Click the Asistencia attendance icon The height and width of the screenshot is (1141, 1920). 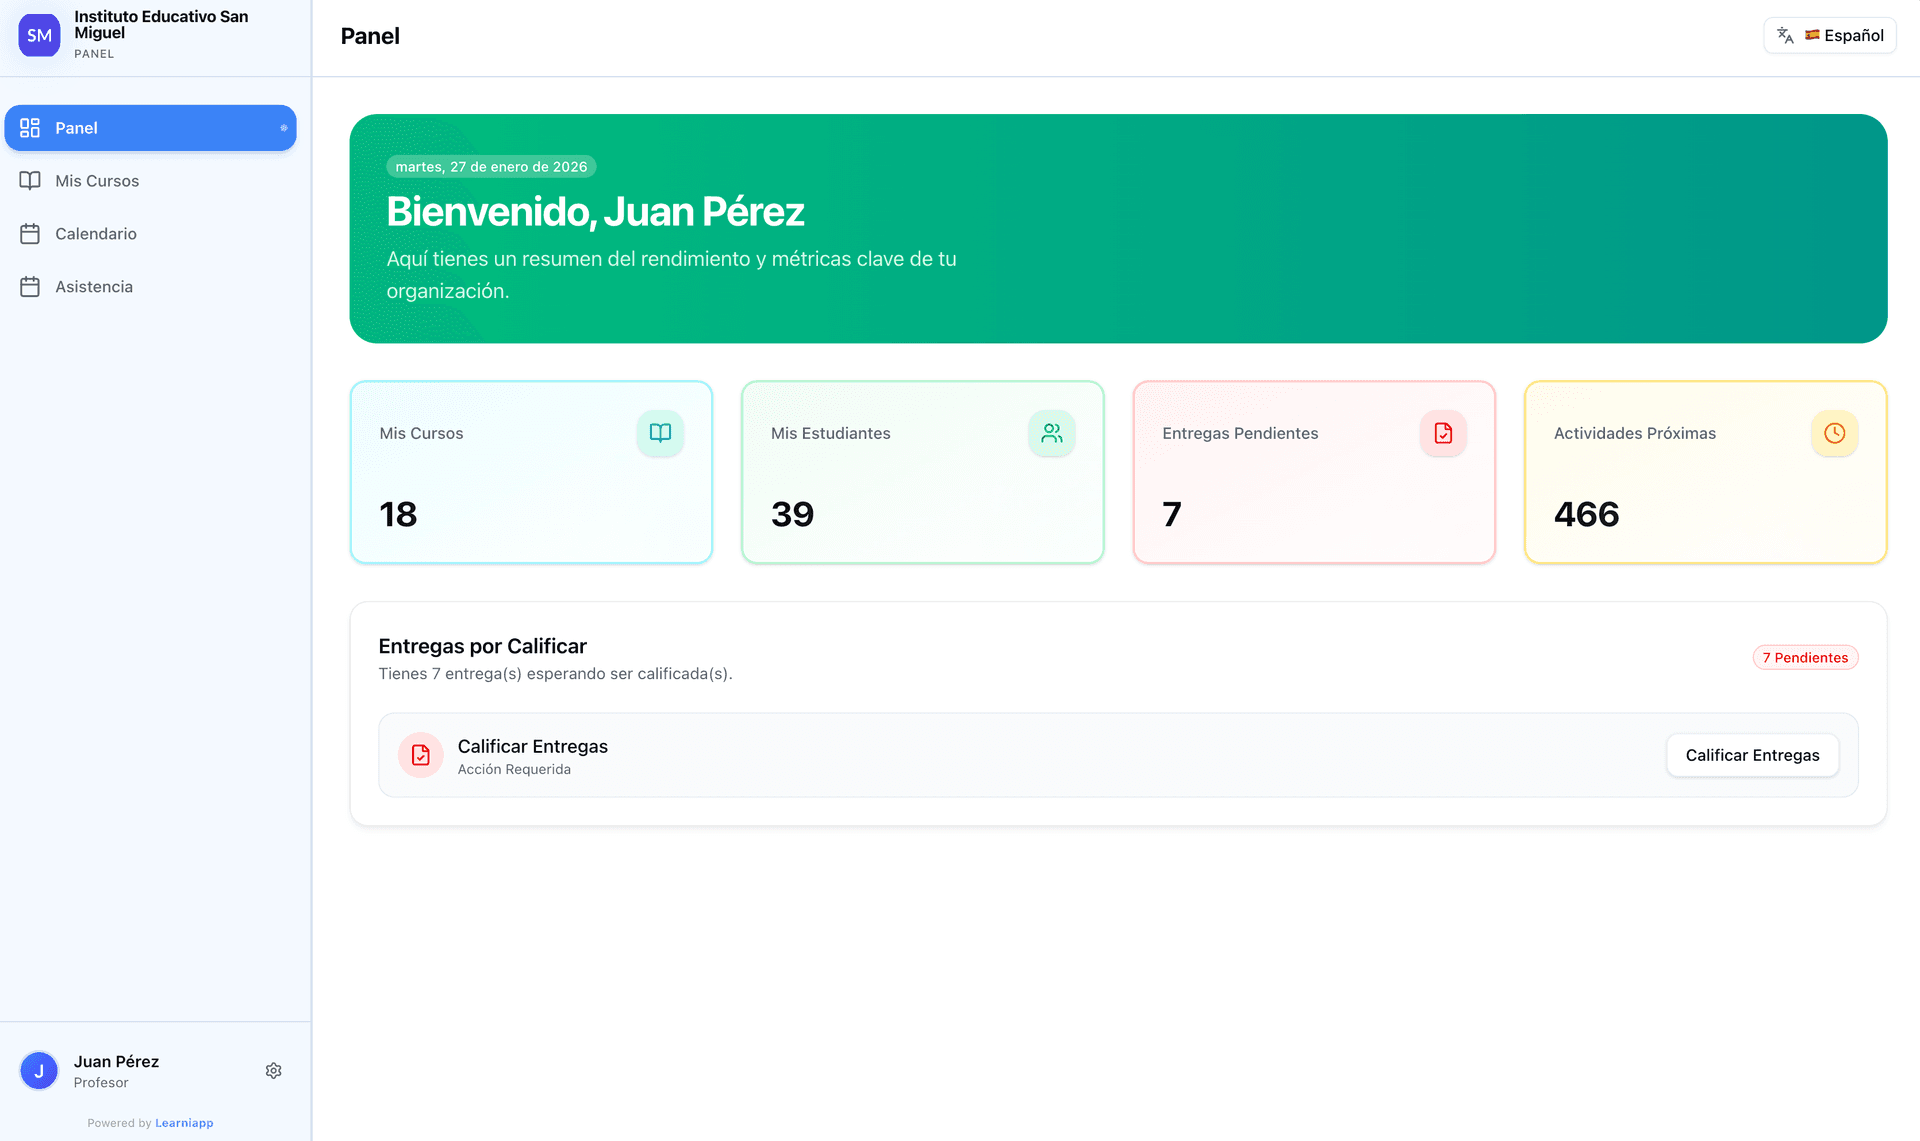[x=31, y=285]
